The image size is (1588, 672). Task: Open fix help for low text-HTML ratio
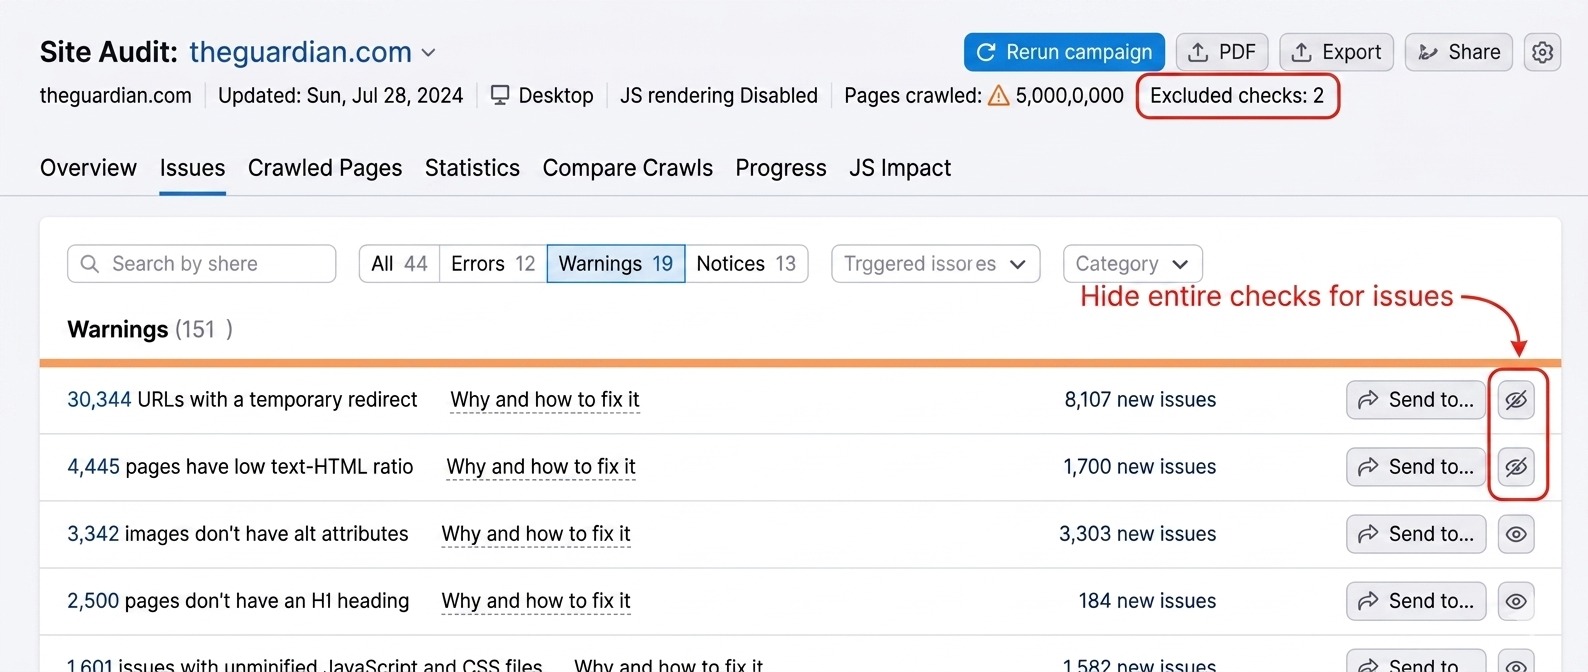541,467
